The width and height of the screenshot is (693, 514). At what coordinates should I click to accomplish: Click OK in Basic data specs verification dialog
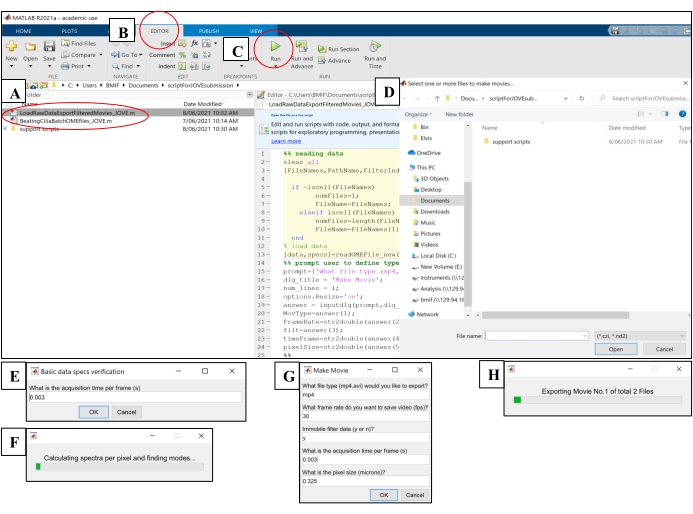point(92,411)
